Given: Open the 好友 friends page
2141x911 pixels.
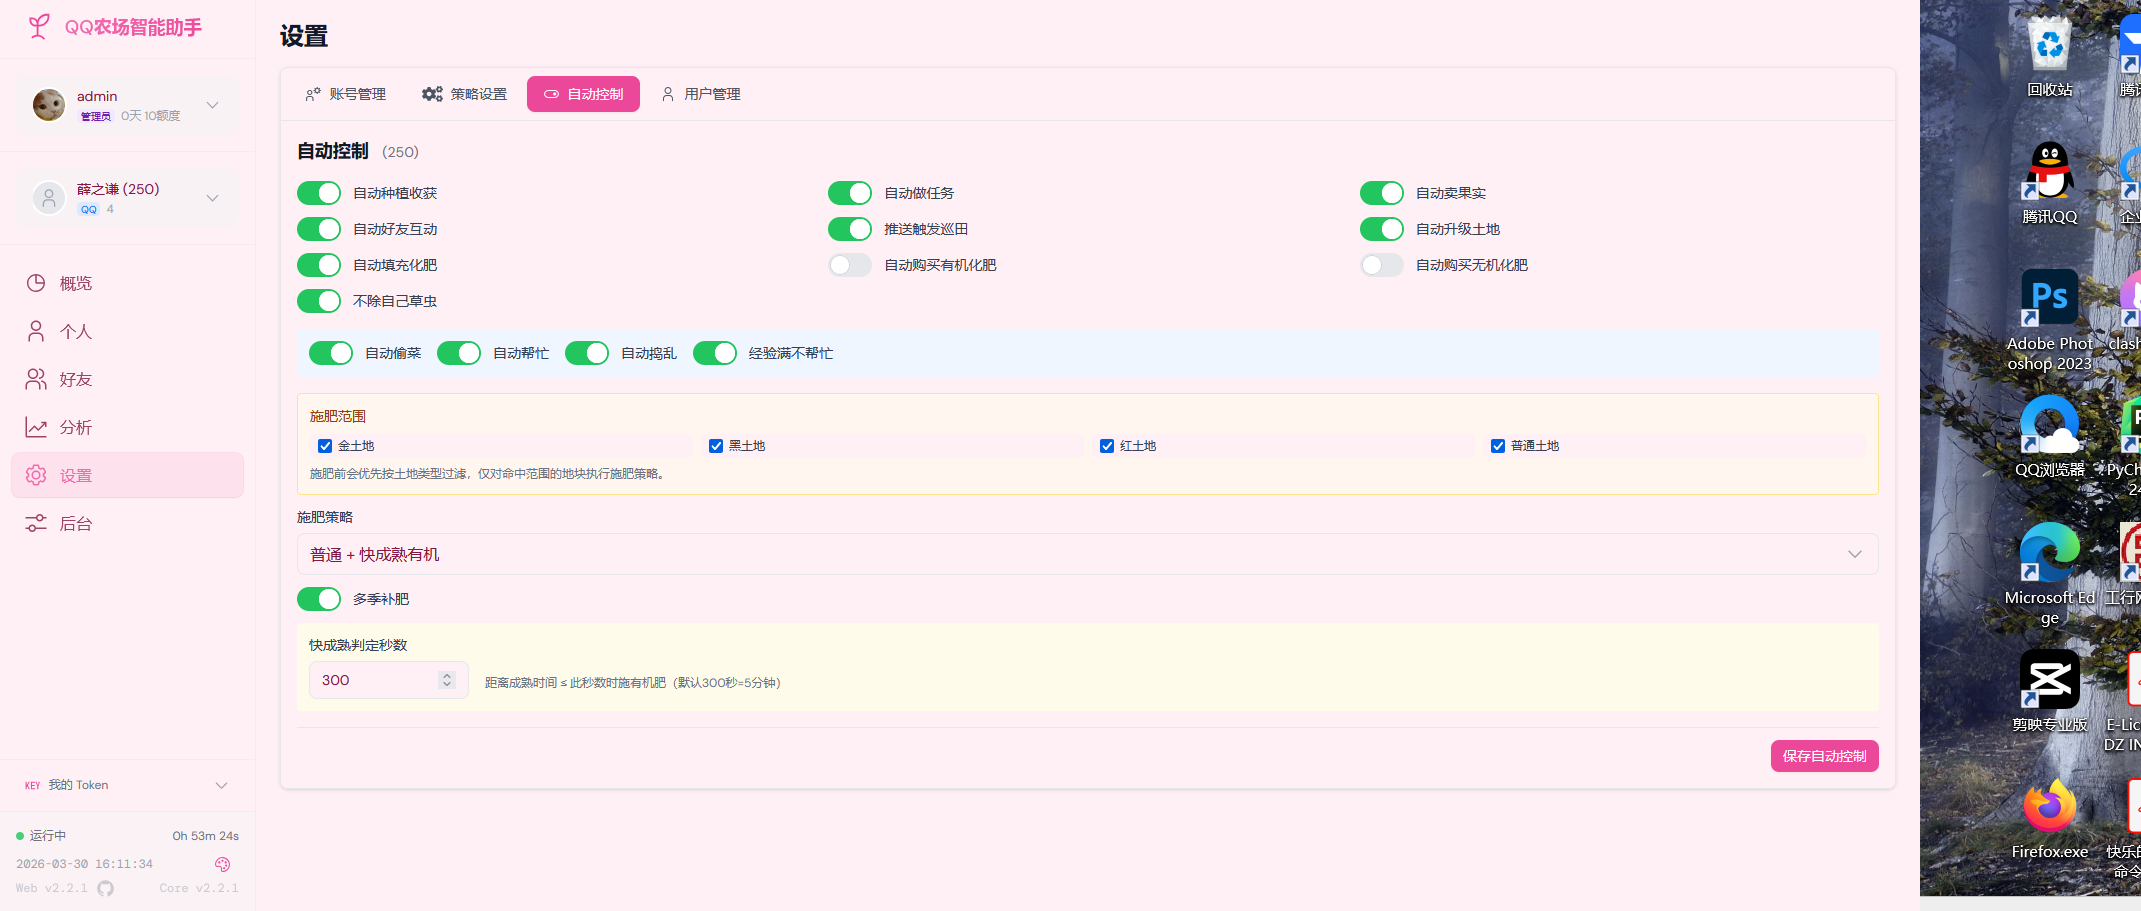Looking at the screenshot, I should coord(76,379).
